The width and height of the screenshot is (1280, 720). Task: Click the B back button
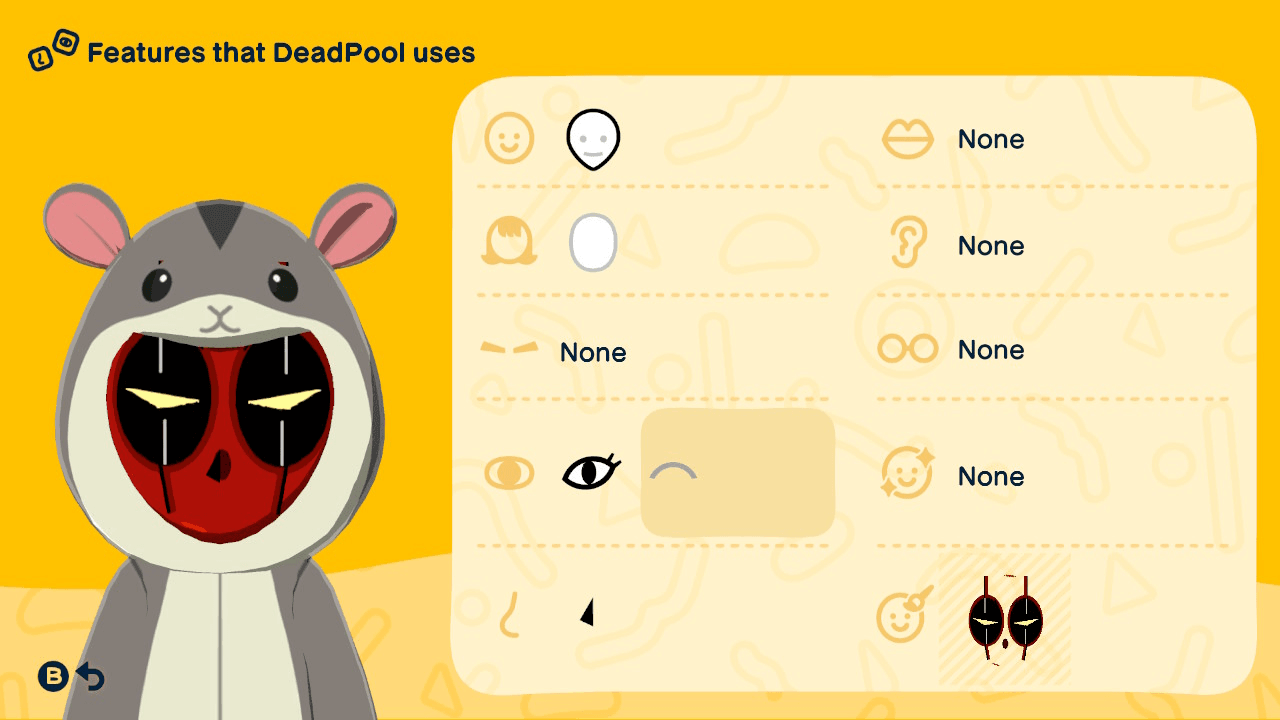pyautogui.click(x=53, y=677)
